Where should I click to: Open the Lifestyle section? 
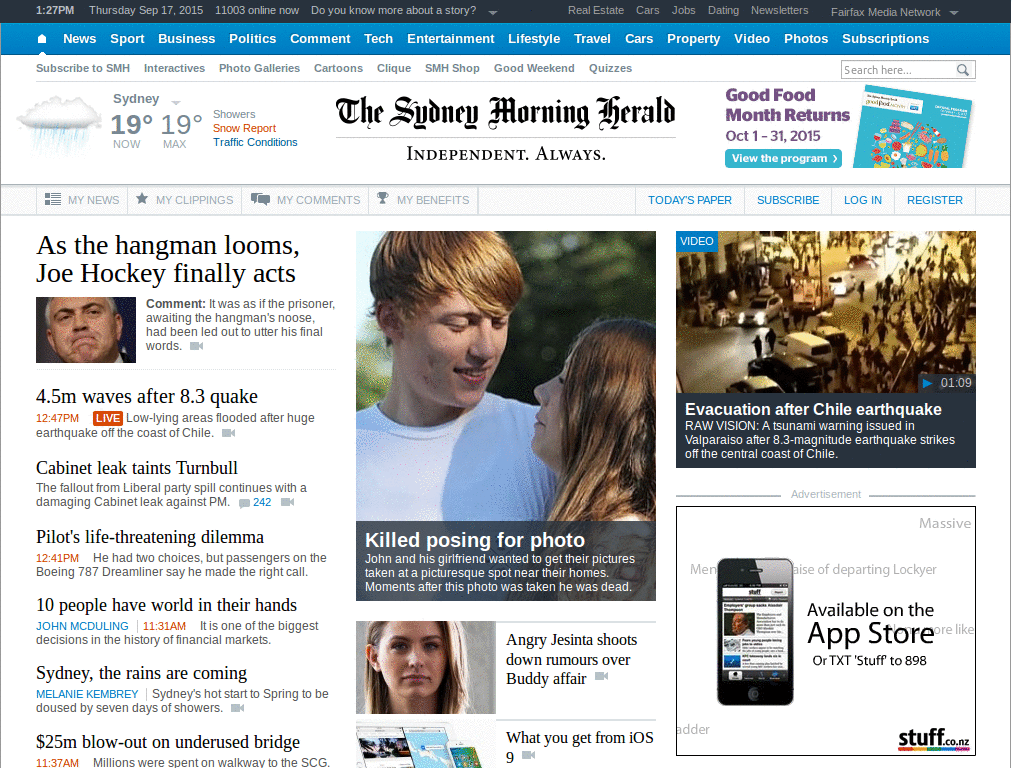click(534, 39)
